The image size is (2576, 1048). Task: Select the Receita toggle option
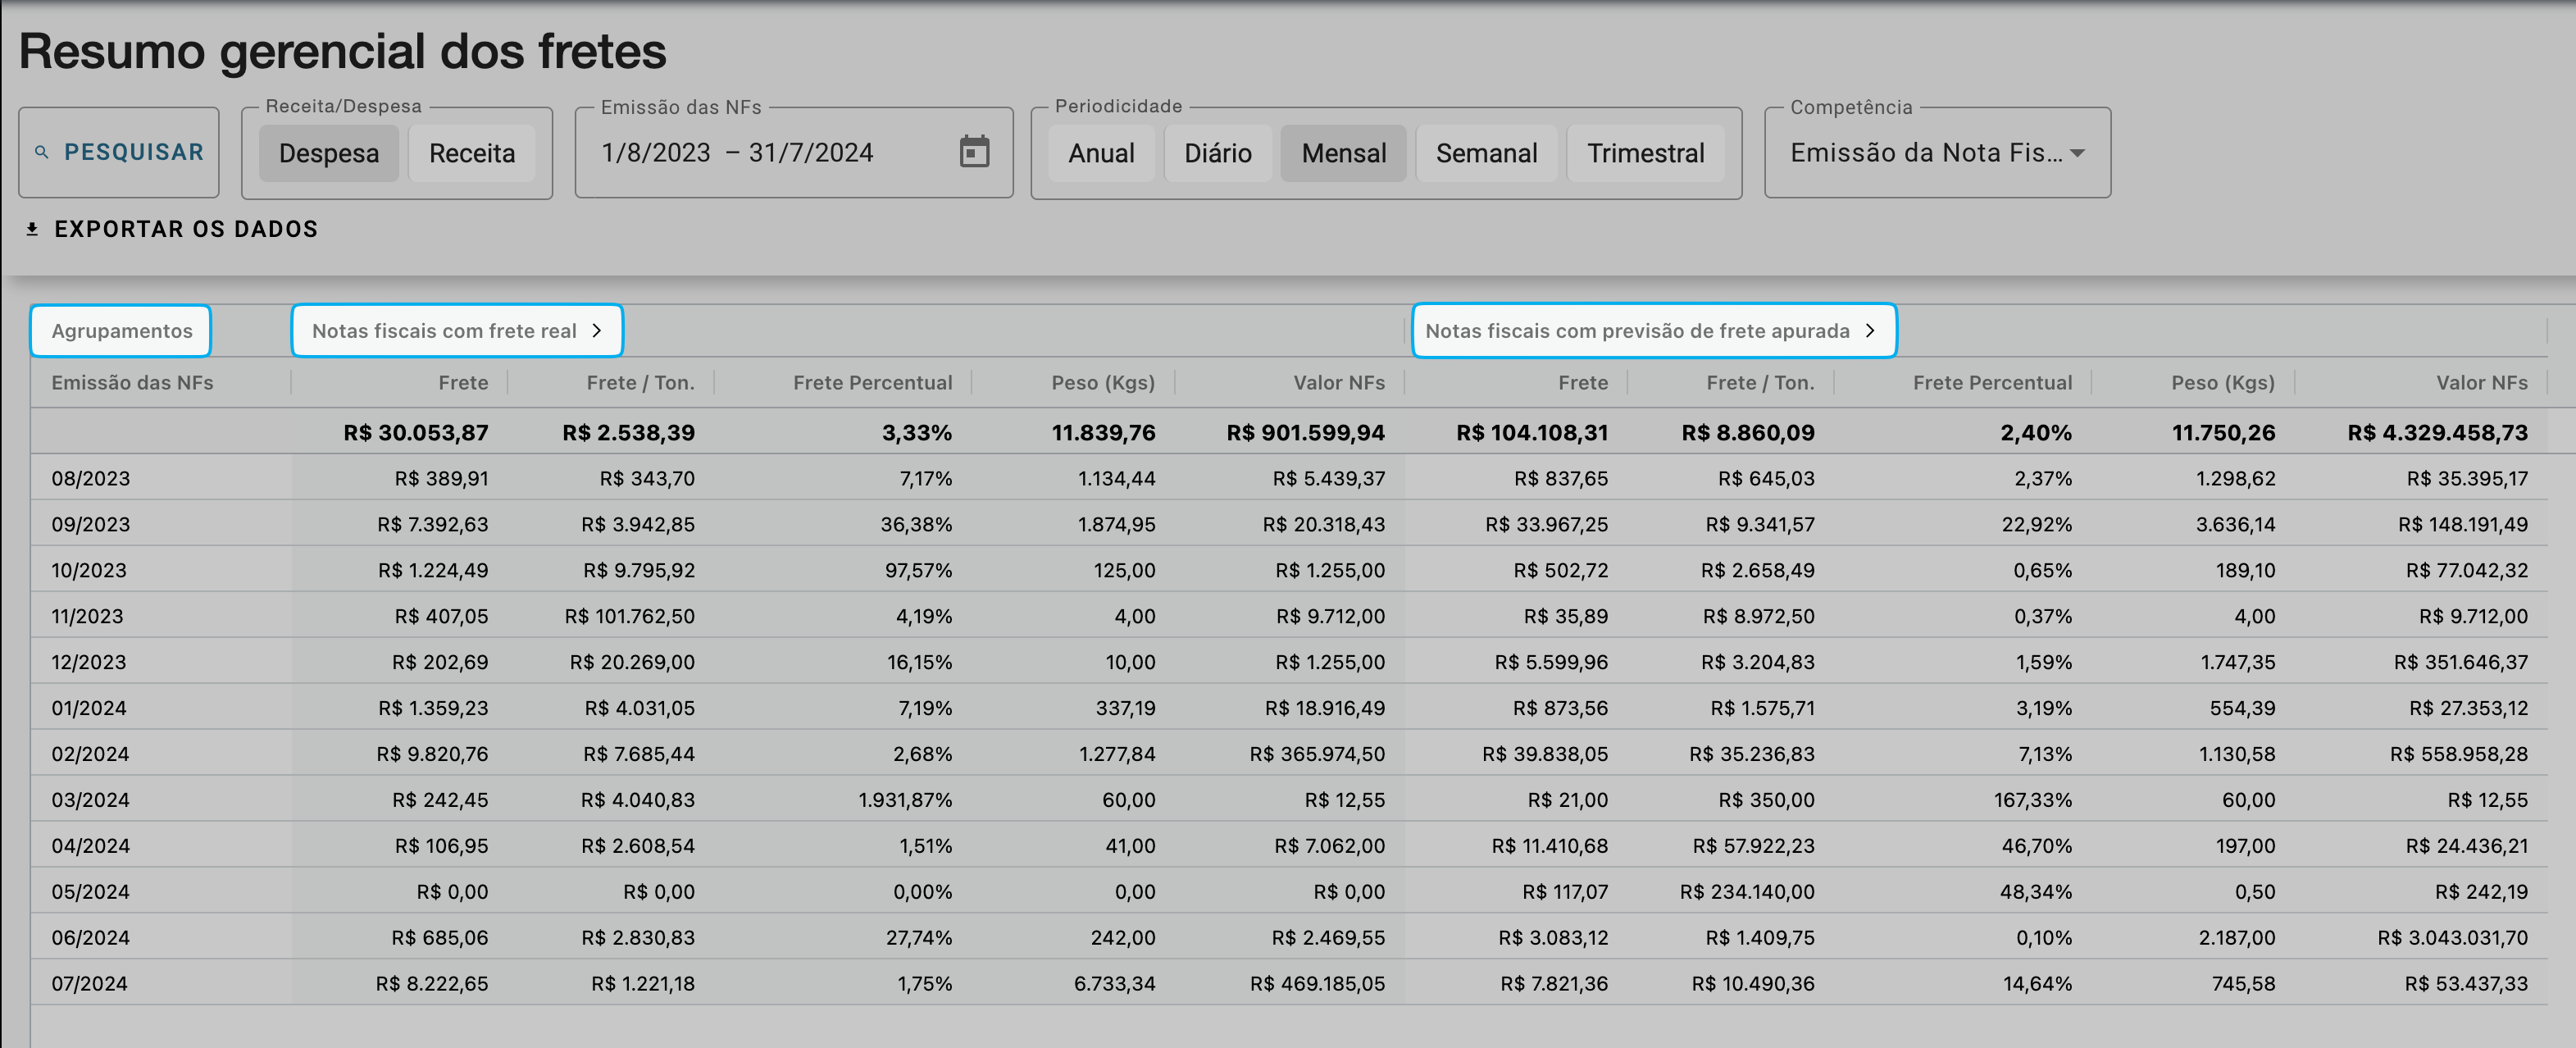point(472,153)
